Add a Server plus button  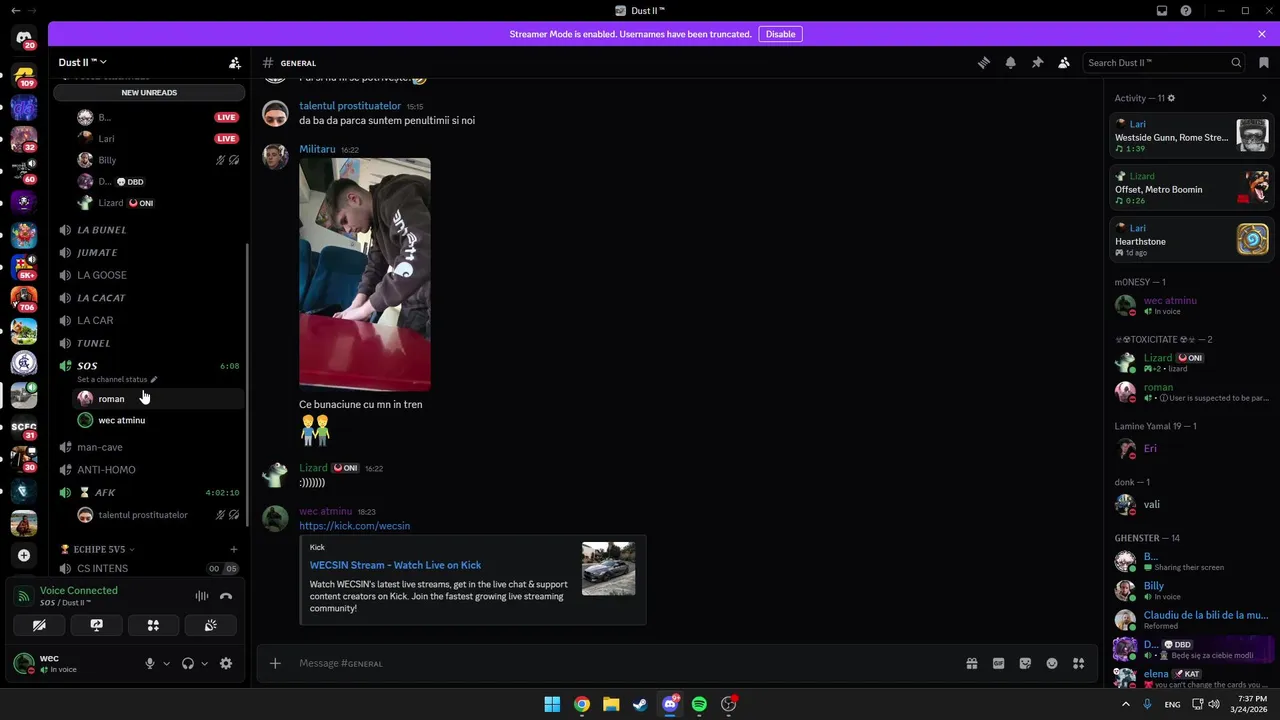coord(24,555)
